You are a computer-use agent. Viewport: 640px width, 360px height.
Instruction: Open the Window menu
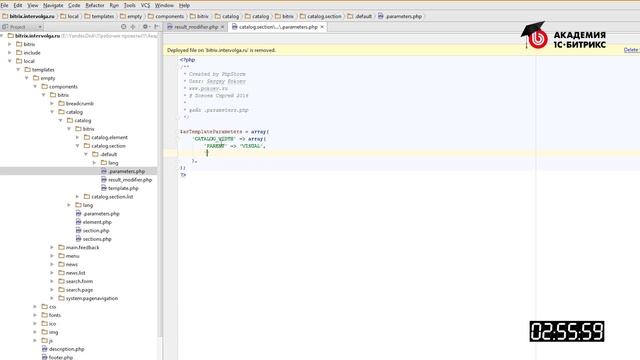pos(164,5)
